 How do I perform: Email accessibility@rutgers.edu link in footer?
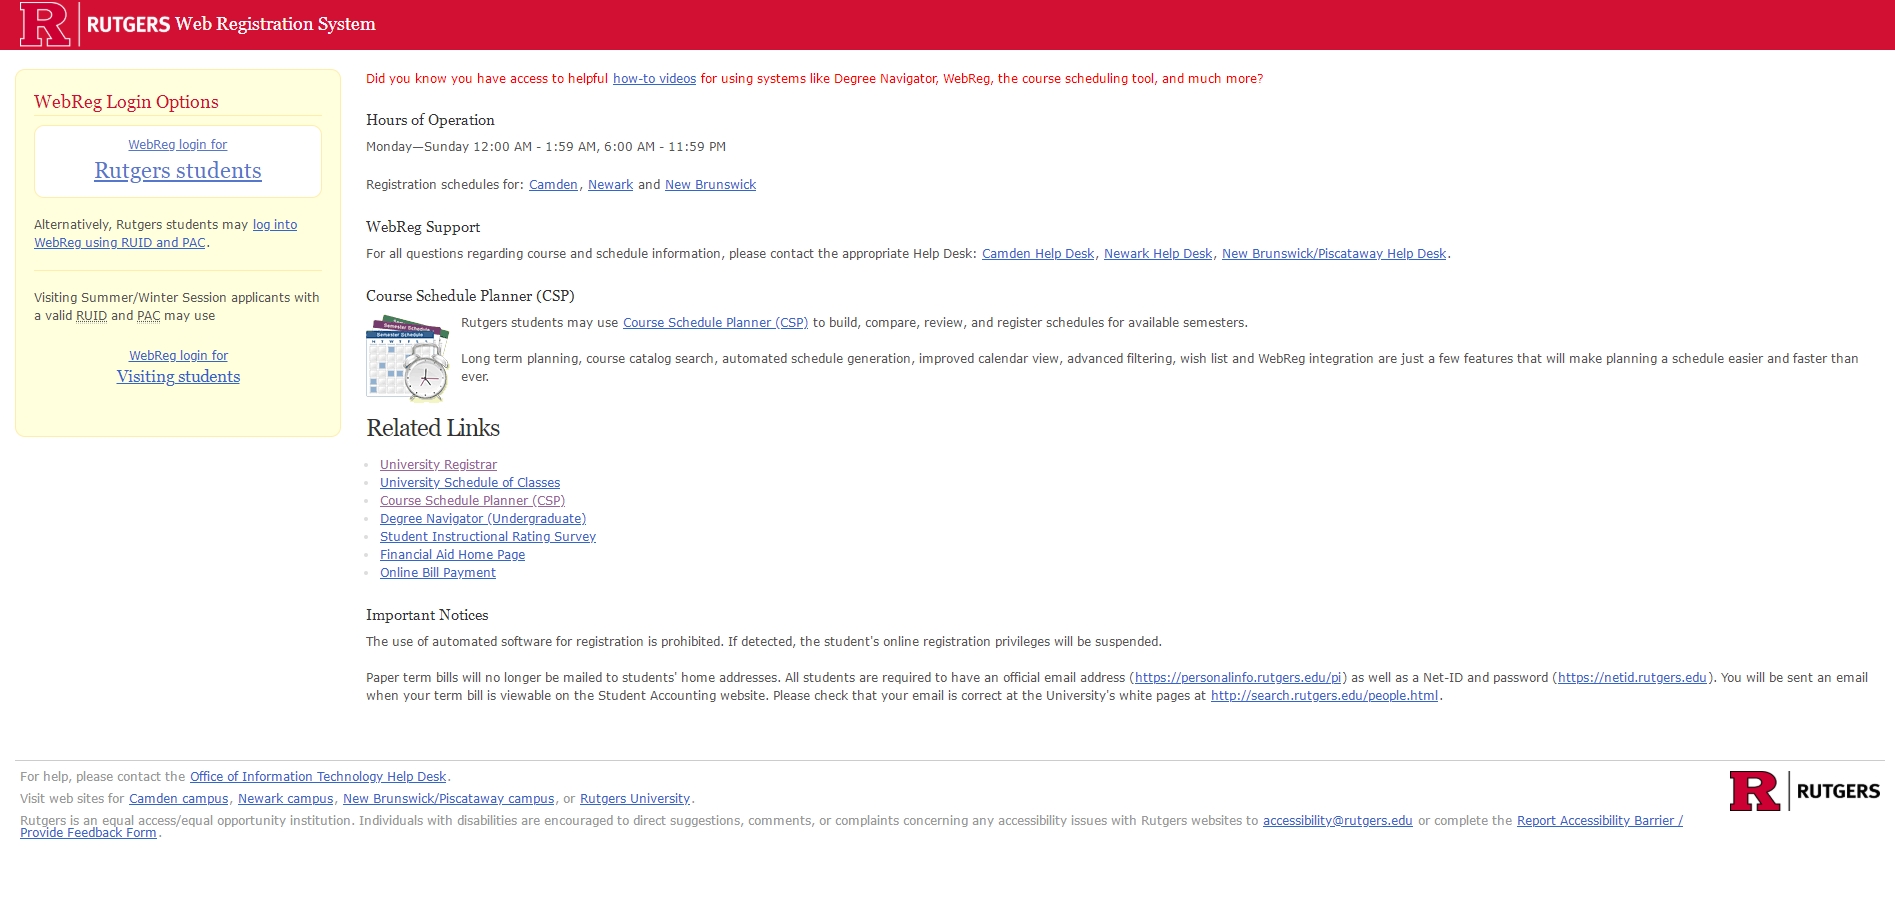coord(1337,821)
